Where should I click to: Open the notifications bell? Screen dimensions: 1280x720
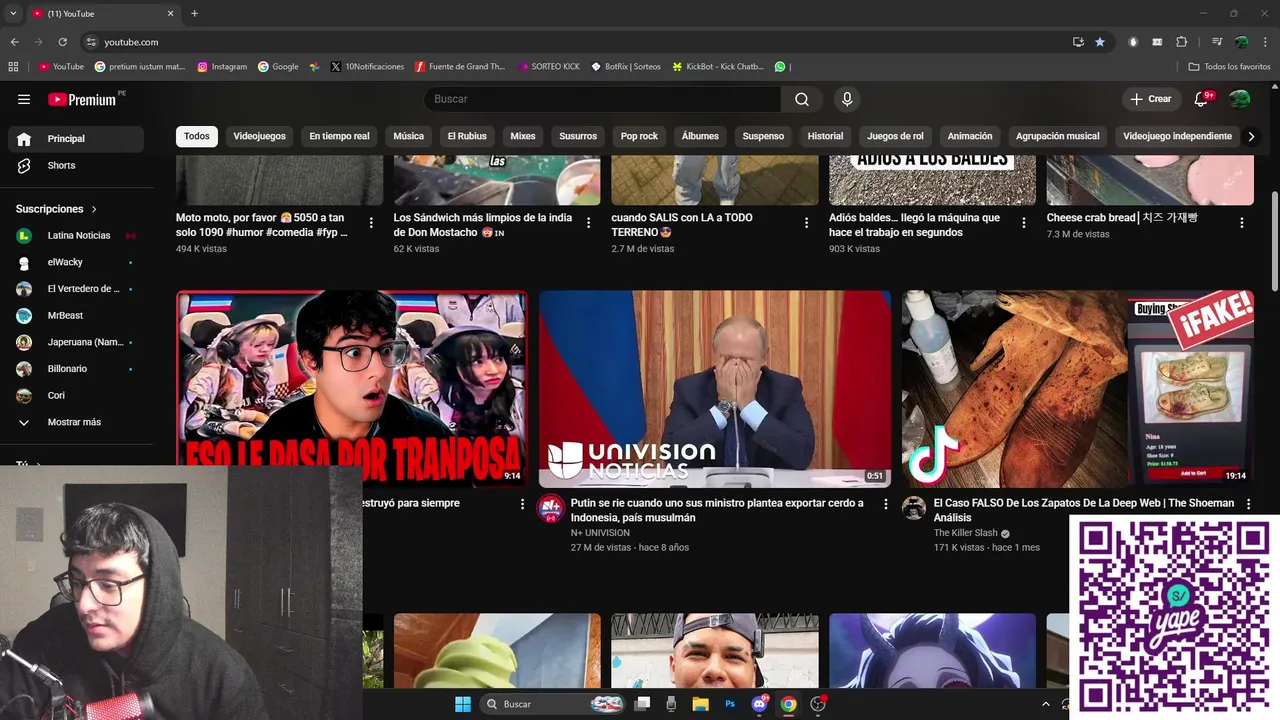tap(1203, 99)
